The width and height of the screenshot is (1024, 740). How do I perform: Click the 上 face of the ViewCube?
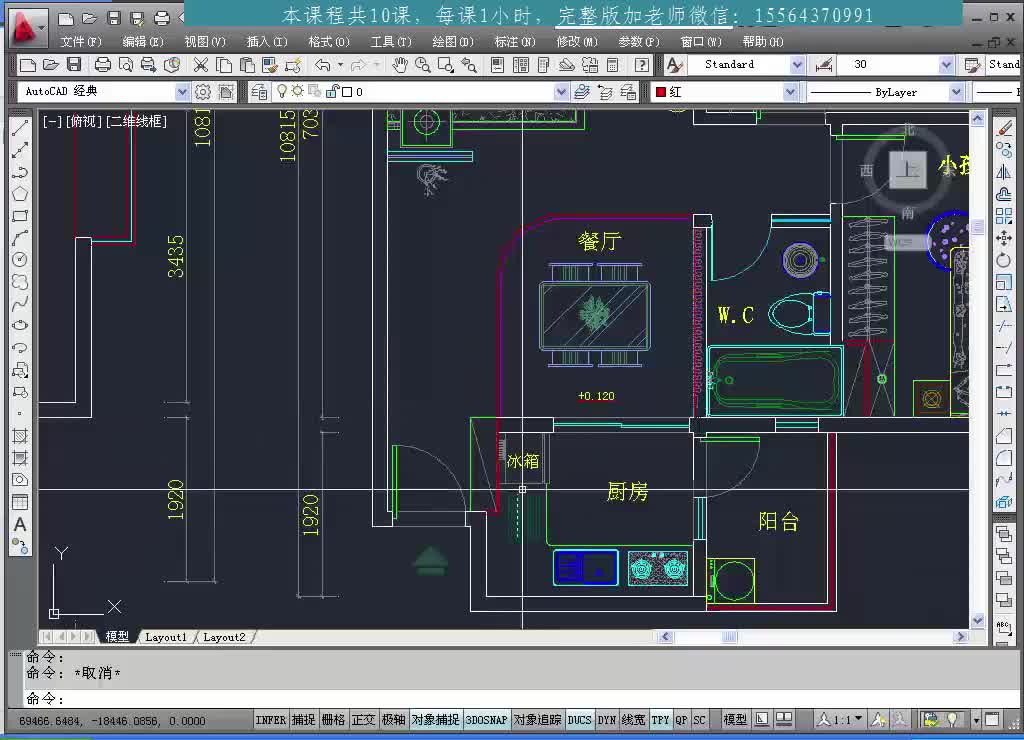(x=908, y=170)
